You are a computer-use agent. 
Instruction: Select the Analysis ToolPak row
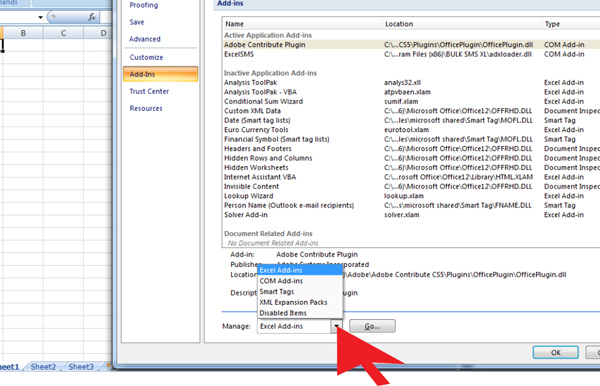[411, 83]
